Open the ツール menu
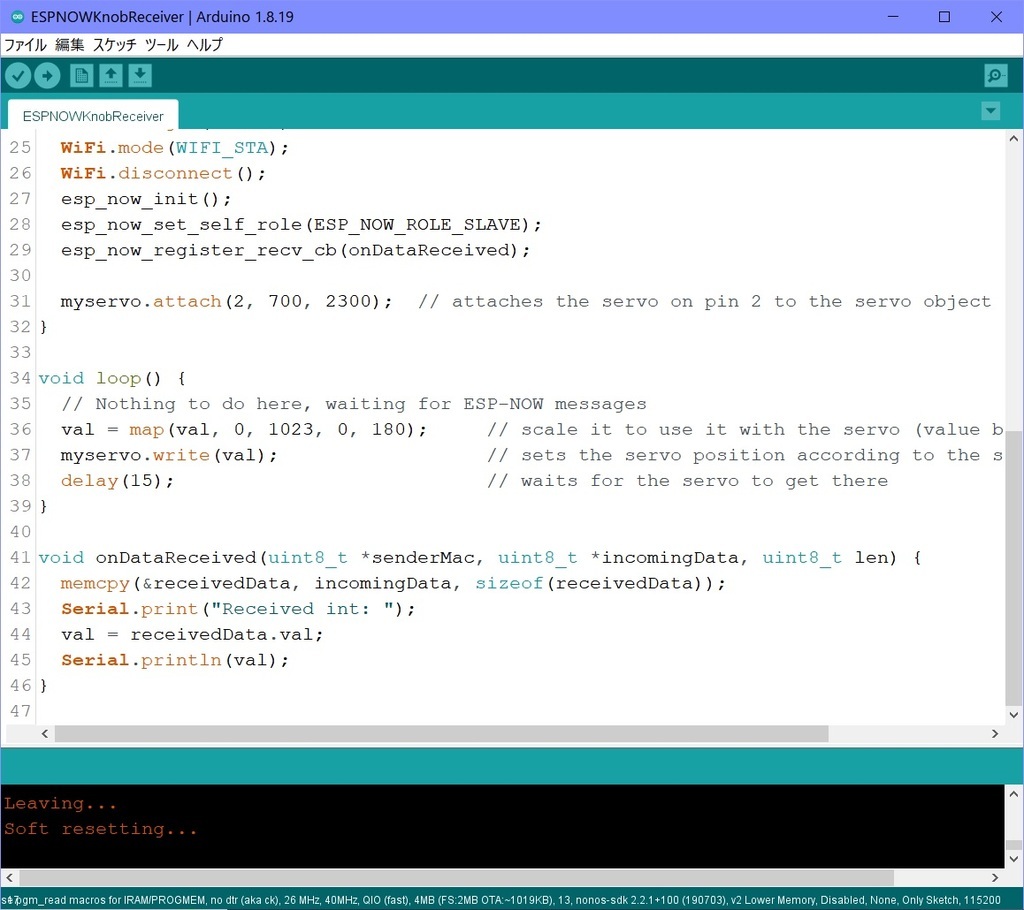Image resolution: width=1024 pixels, height=910 pixels. coord(162,45)
